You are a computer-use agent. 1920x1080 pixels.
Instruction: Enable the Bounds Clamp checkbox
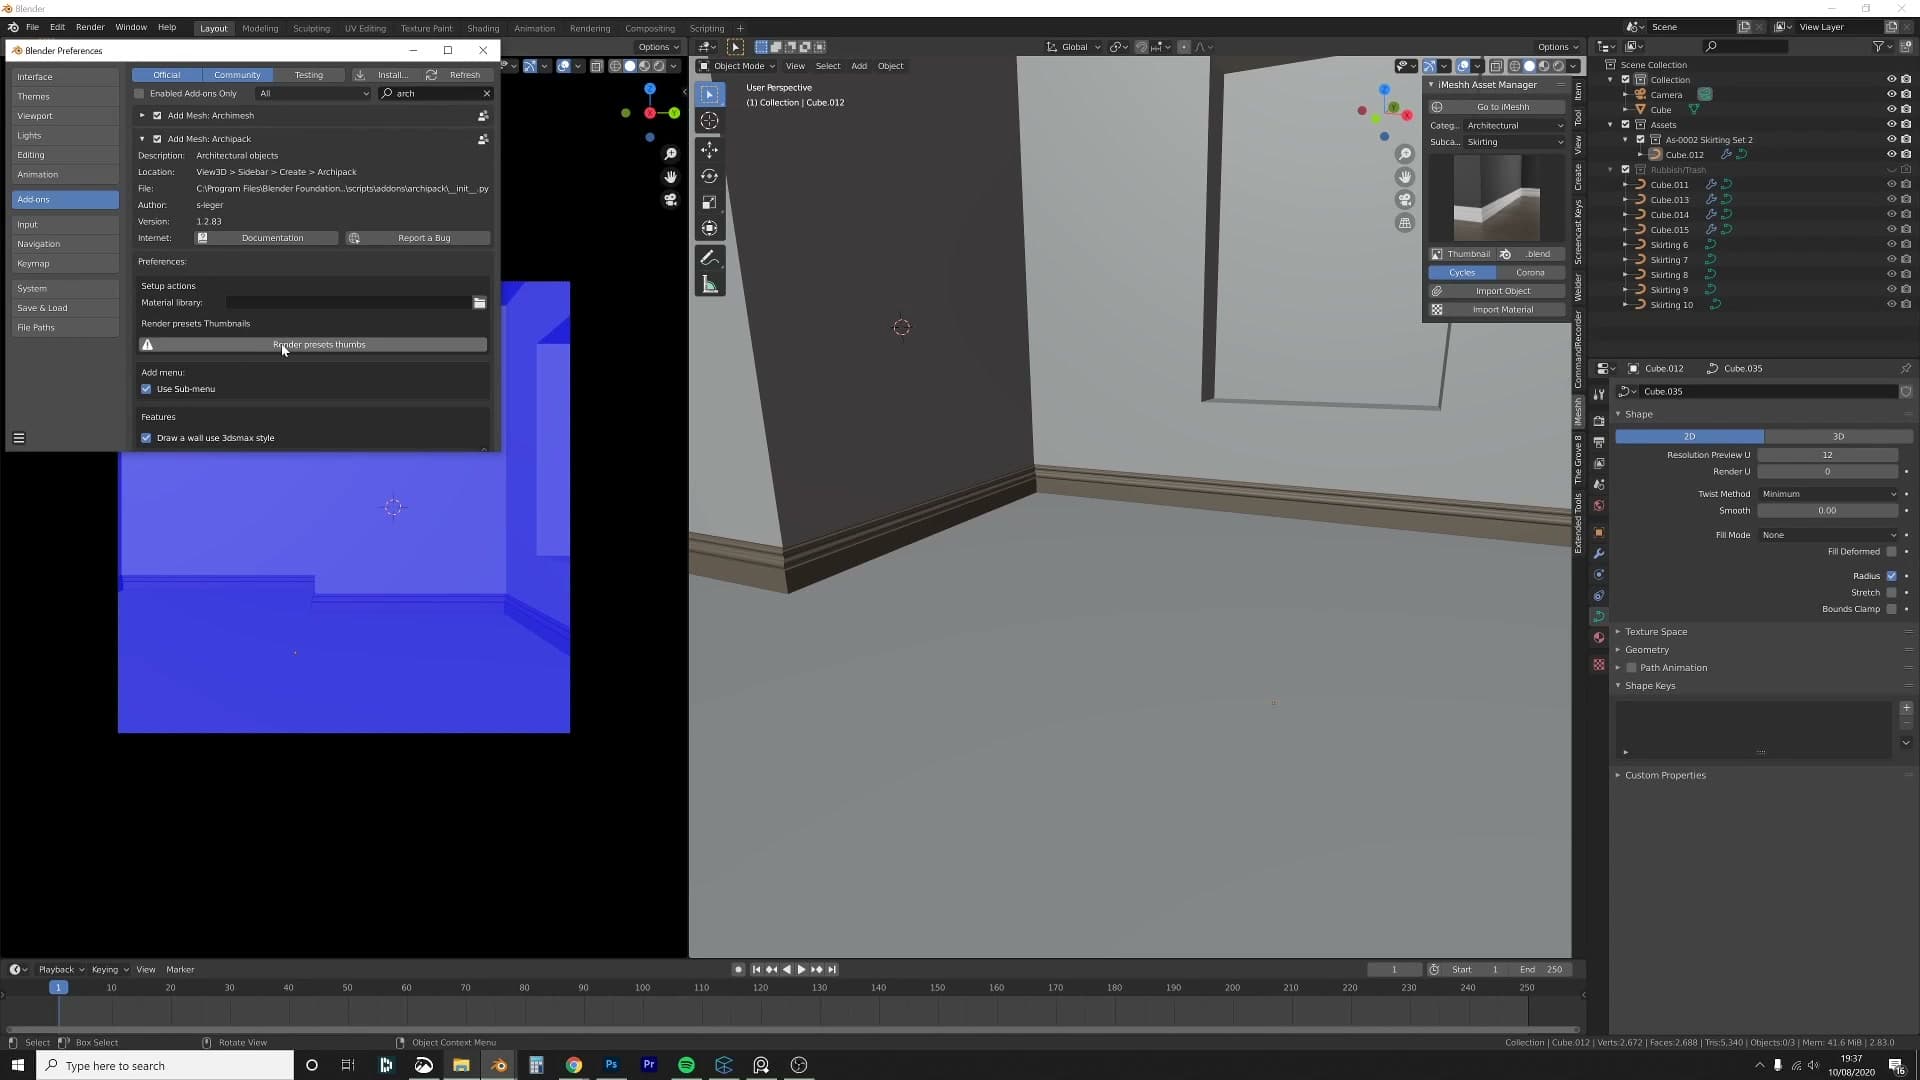point(1891,609)
